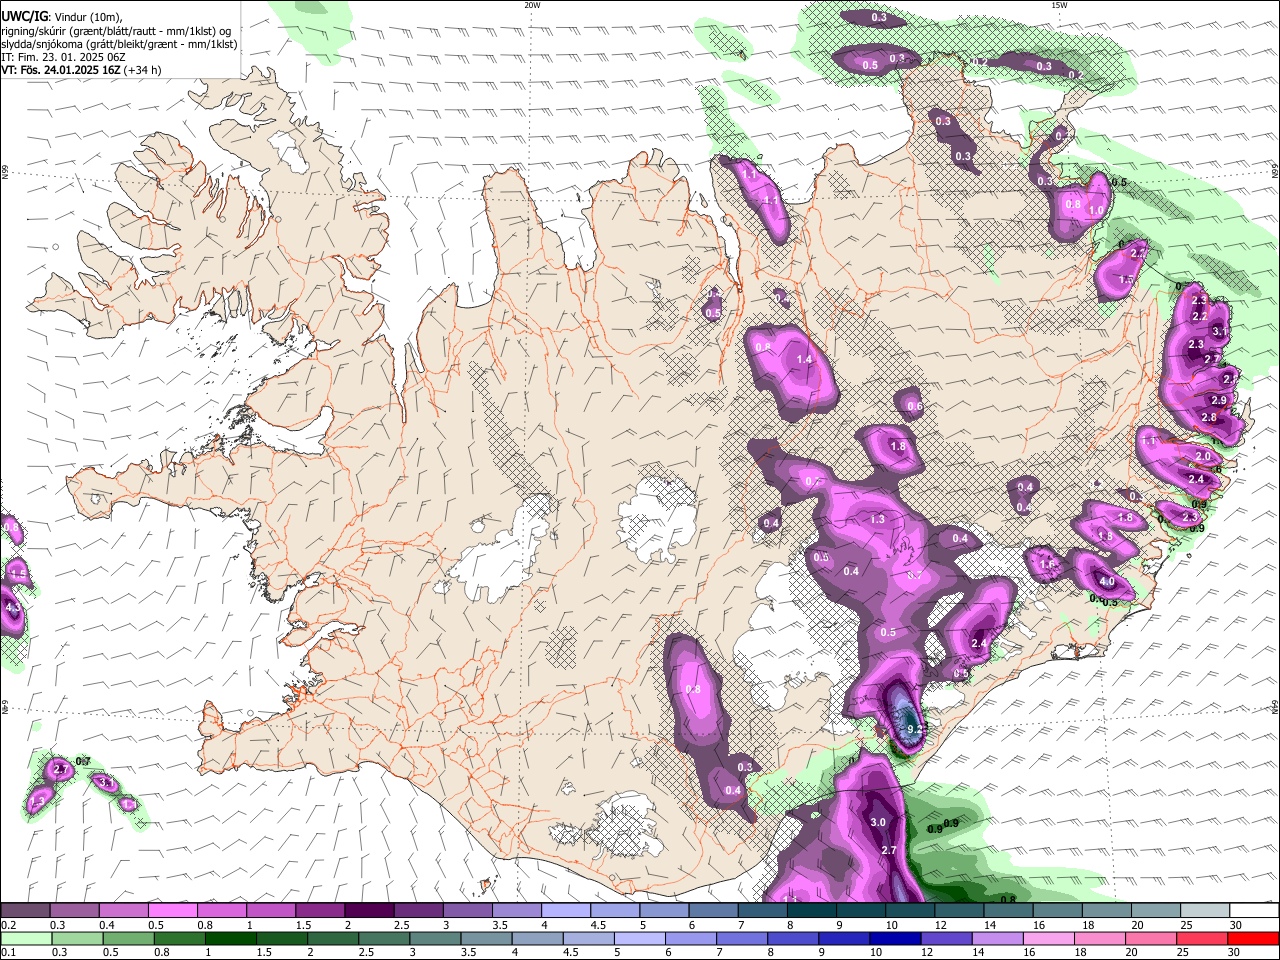Screen dimensions: 1280x960
Task: Click the 'IT: Fim. 23. 01. 2025 06Z' line
Action: pos(63,57)
